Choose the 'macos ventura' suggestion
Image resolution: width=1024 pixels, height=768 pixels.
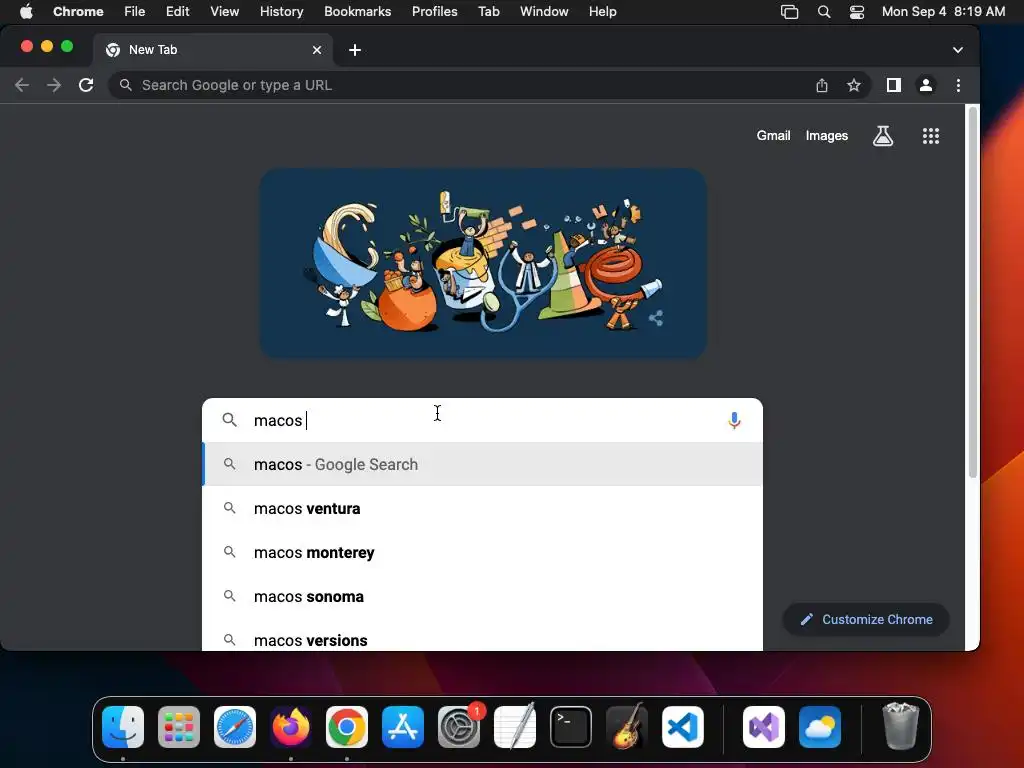483,508
